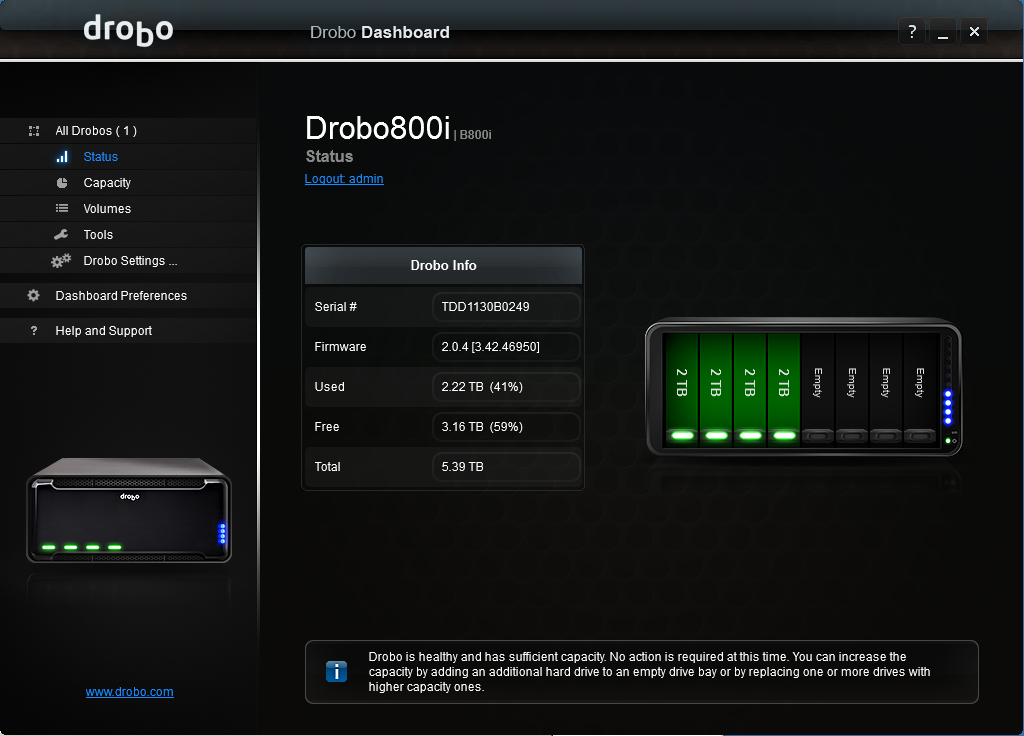Open the www.drobo.com link

tap(130, 692)
